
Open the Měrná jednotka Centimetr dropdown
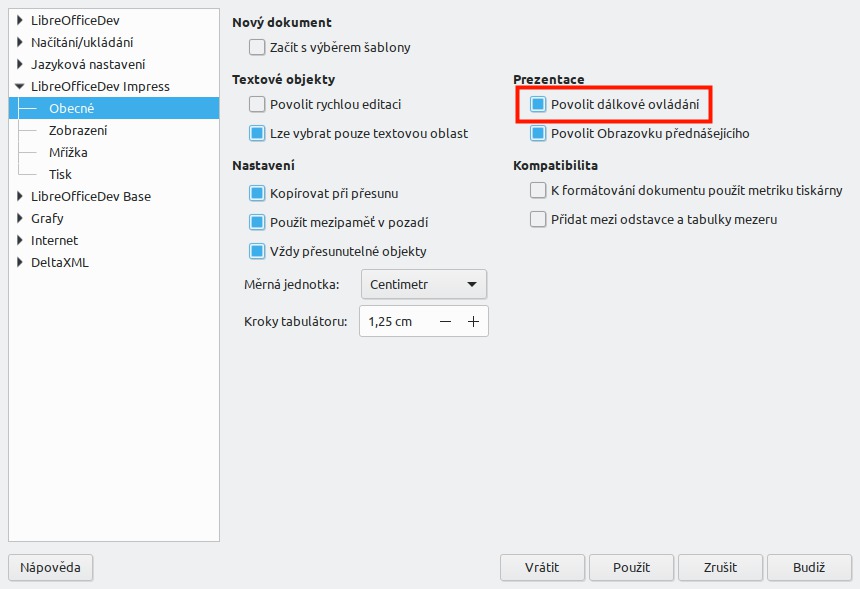423,284
